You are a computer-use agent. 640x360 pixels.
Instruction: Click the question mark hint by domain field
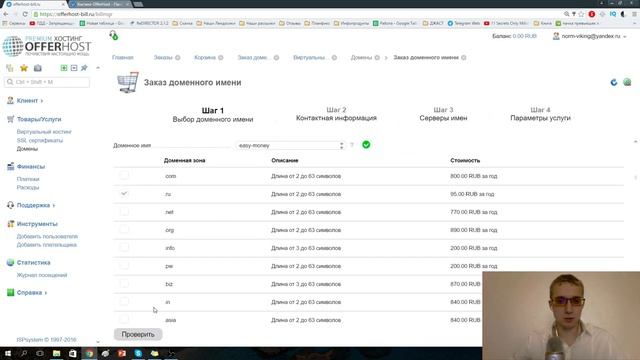pos(352,145)
